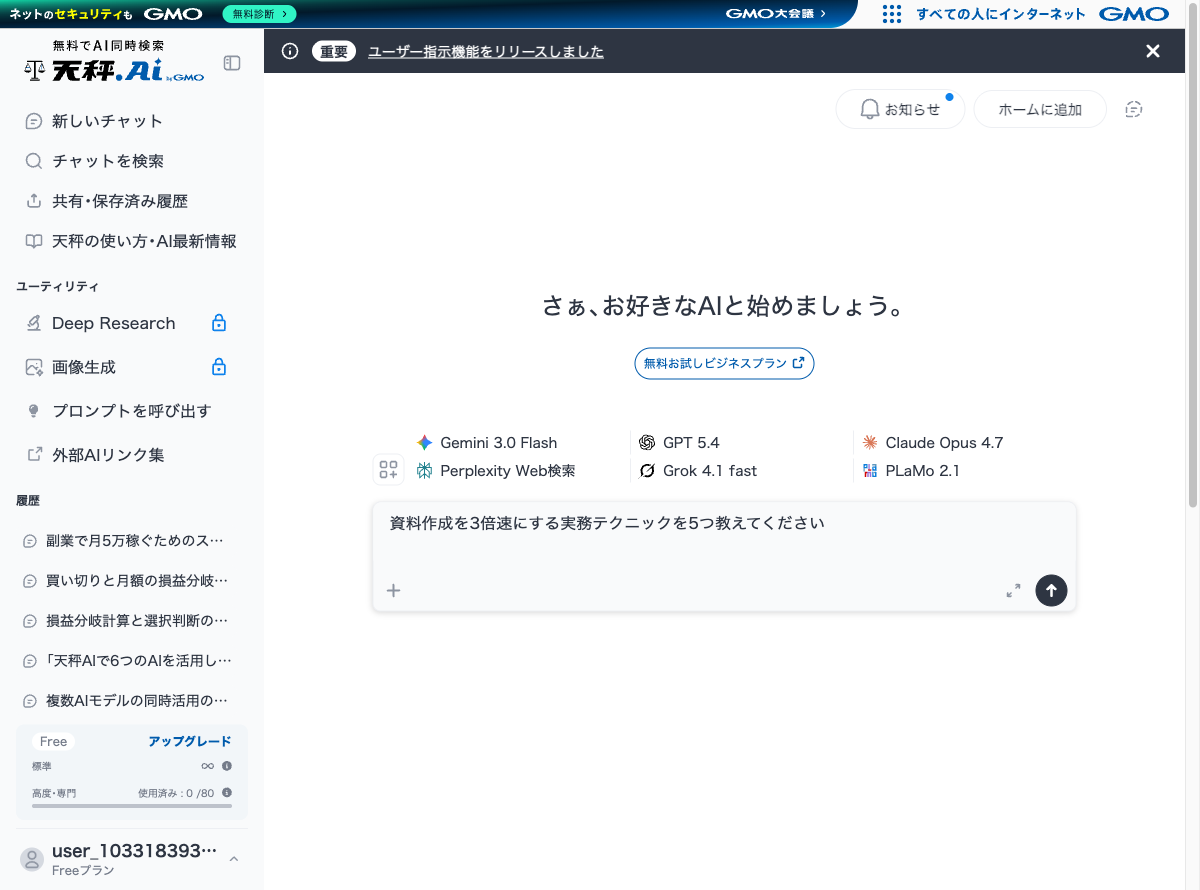
Task: Click the 無料お試しビジネスプラン button
Action: pyautogui.click(x=723, y=363)
